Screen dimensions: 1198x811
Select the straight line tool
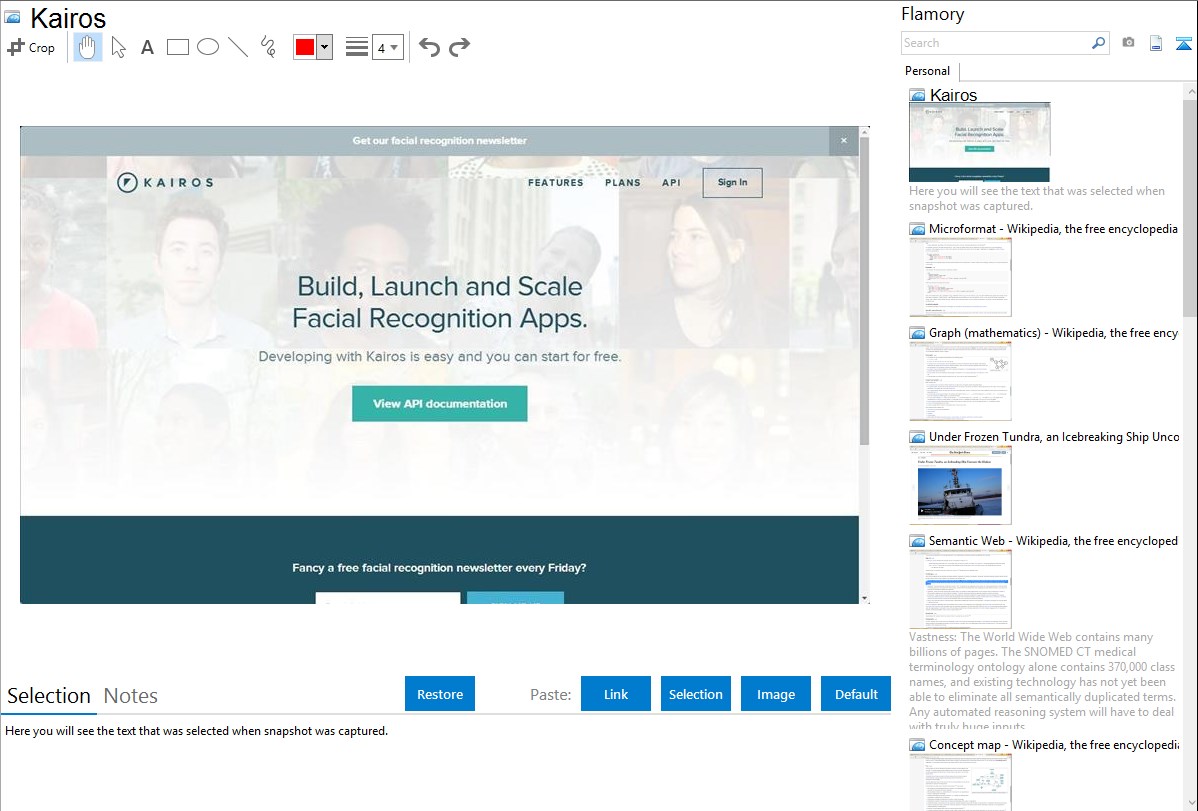(x=238, y=47)
